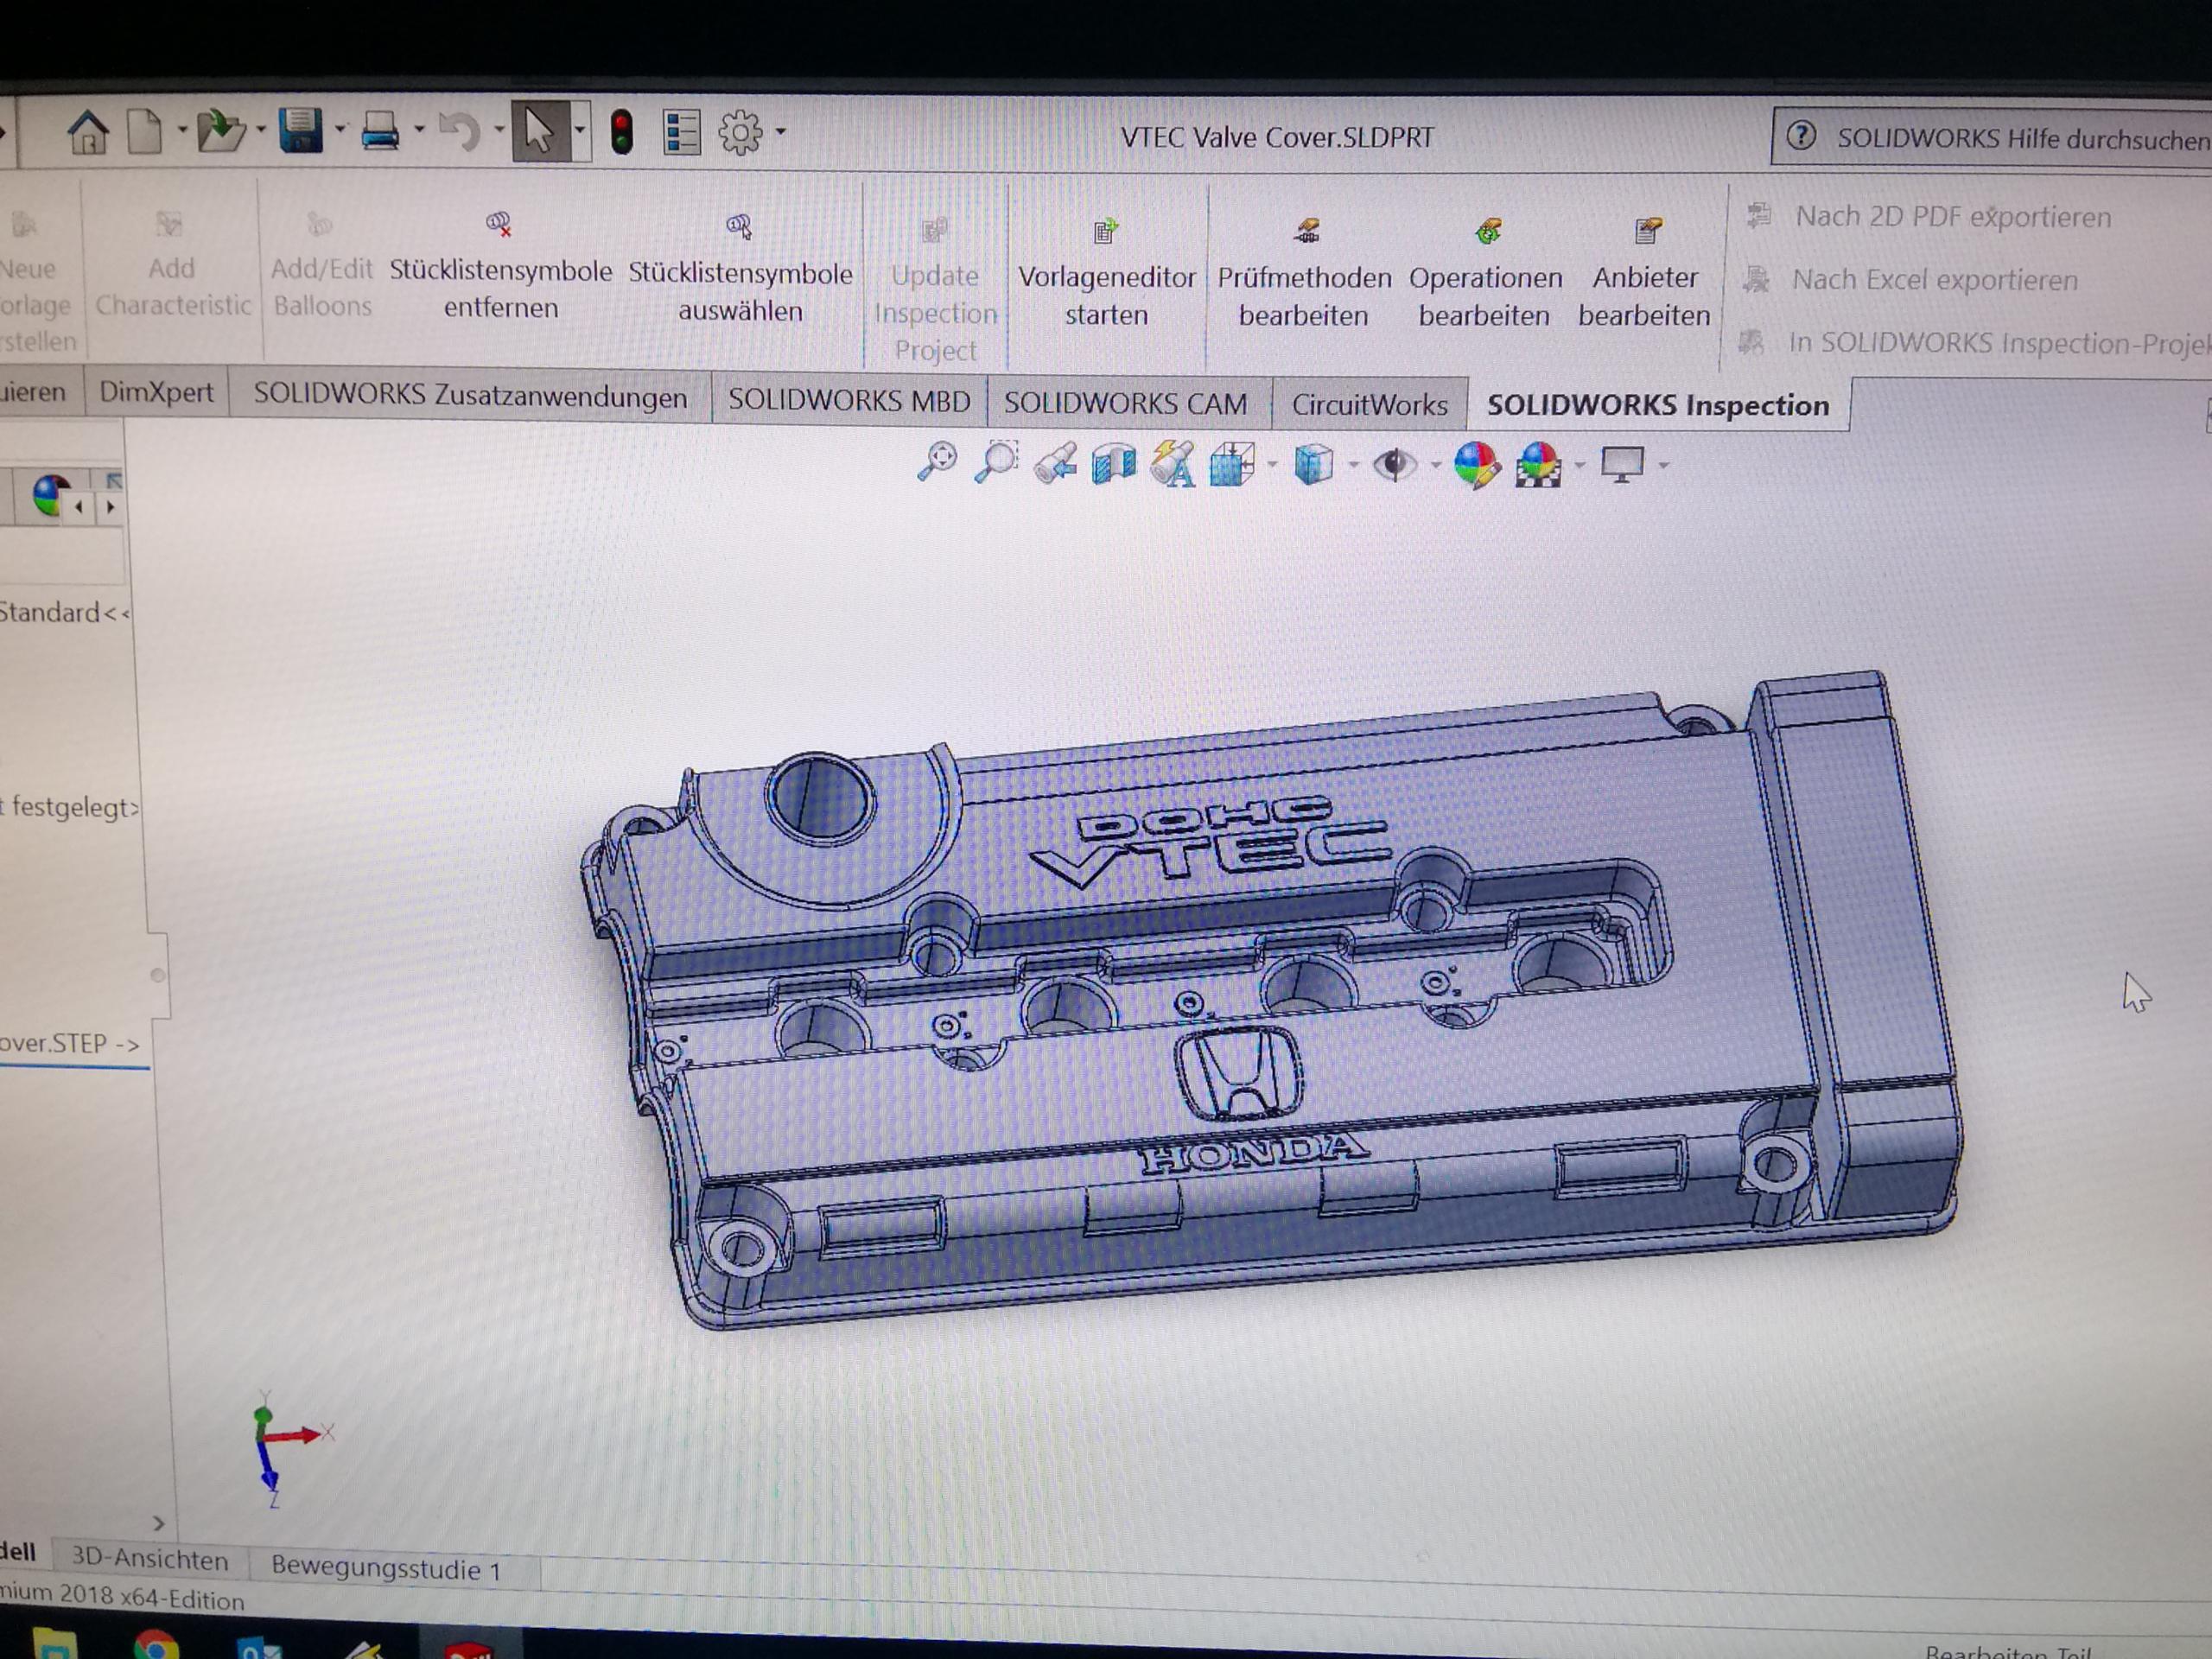Image resolution: width=2212 pixels, height=1659 pixels.
Task: Click Edit Appearance color ball icon
Action: point(1476,466)
